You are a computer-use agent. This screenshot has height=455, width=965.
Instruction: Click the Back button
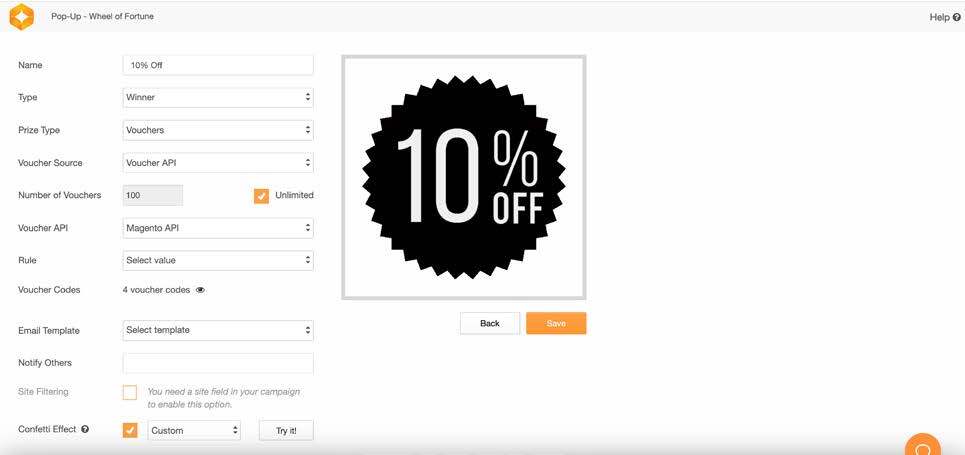pyautogui.click(x=490, y=323)
